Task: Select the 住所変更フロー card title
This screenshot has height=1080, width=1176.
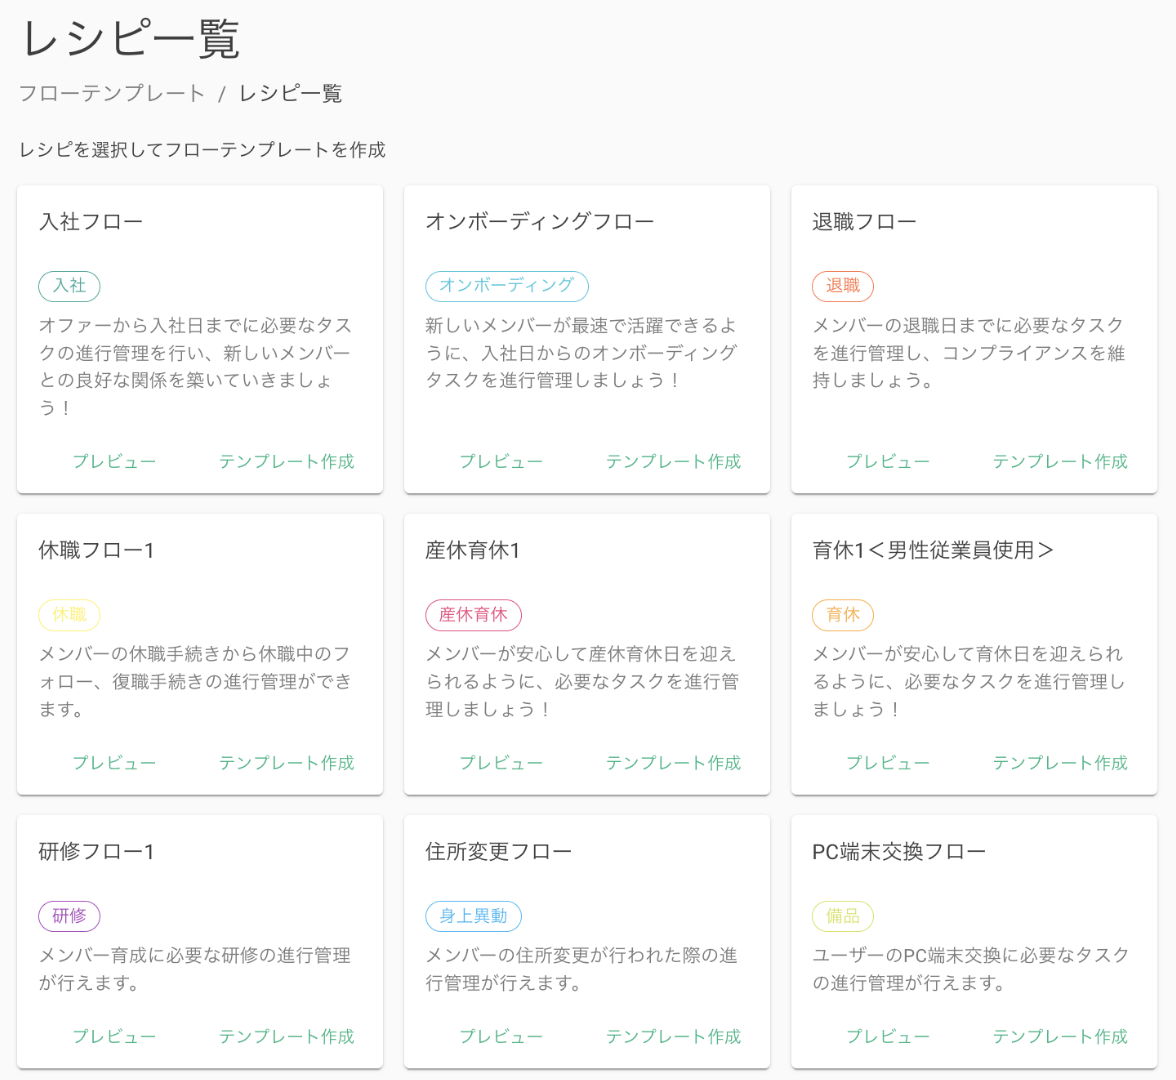Action: coord(499,852)
